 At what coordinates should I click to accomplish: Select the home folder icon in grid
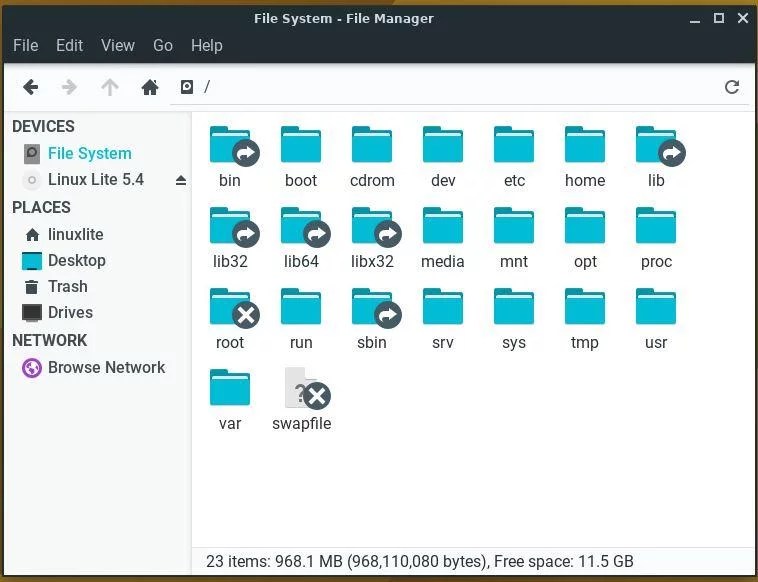click(x=585, y=144)
